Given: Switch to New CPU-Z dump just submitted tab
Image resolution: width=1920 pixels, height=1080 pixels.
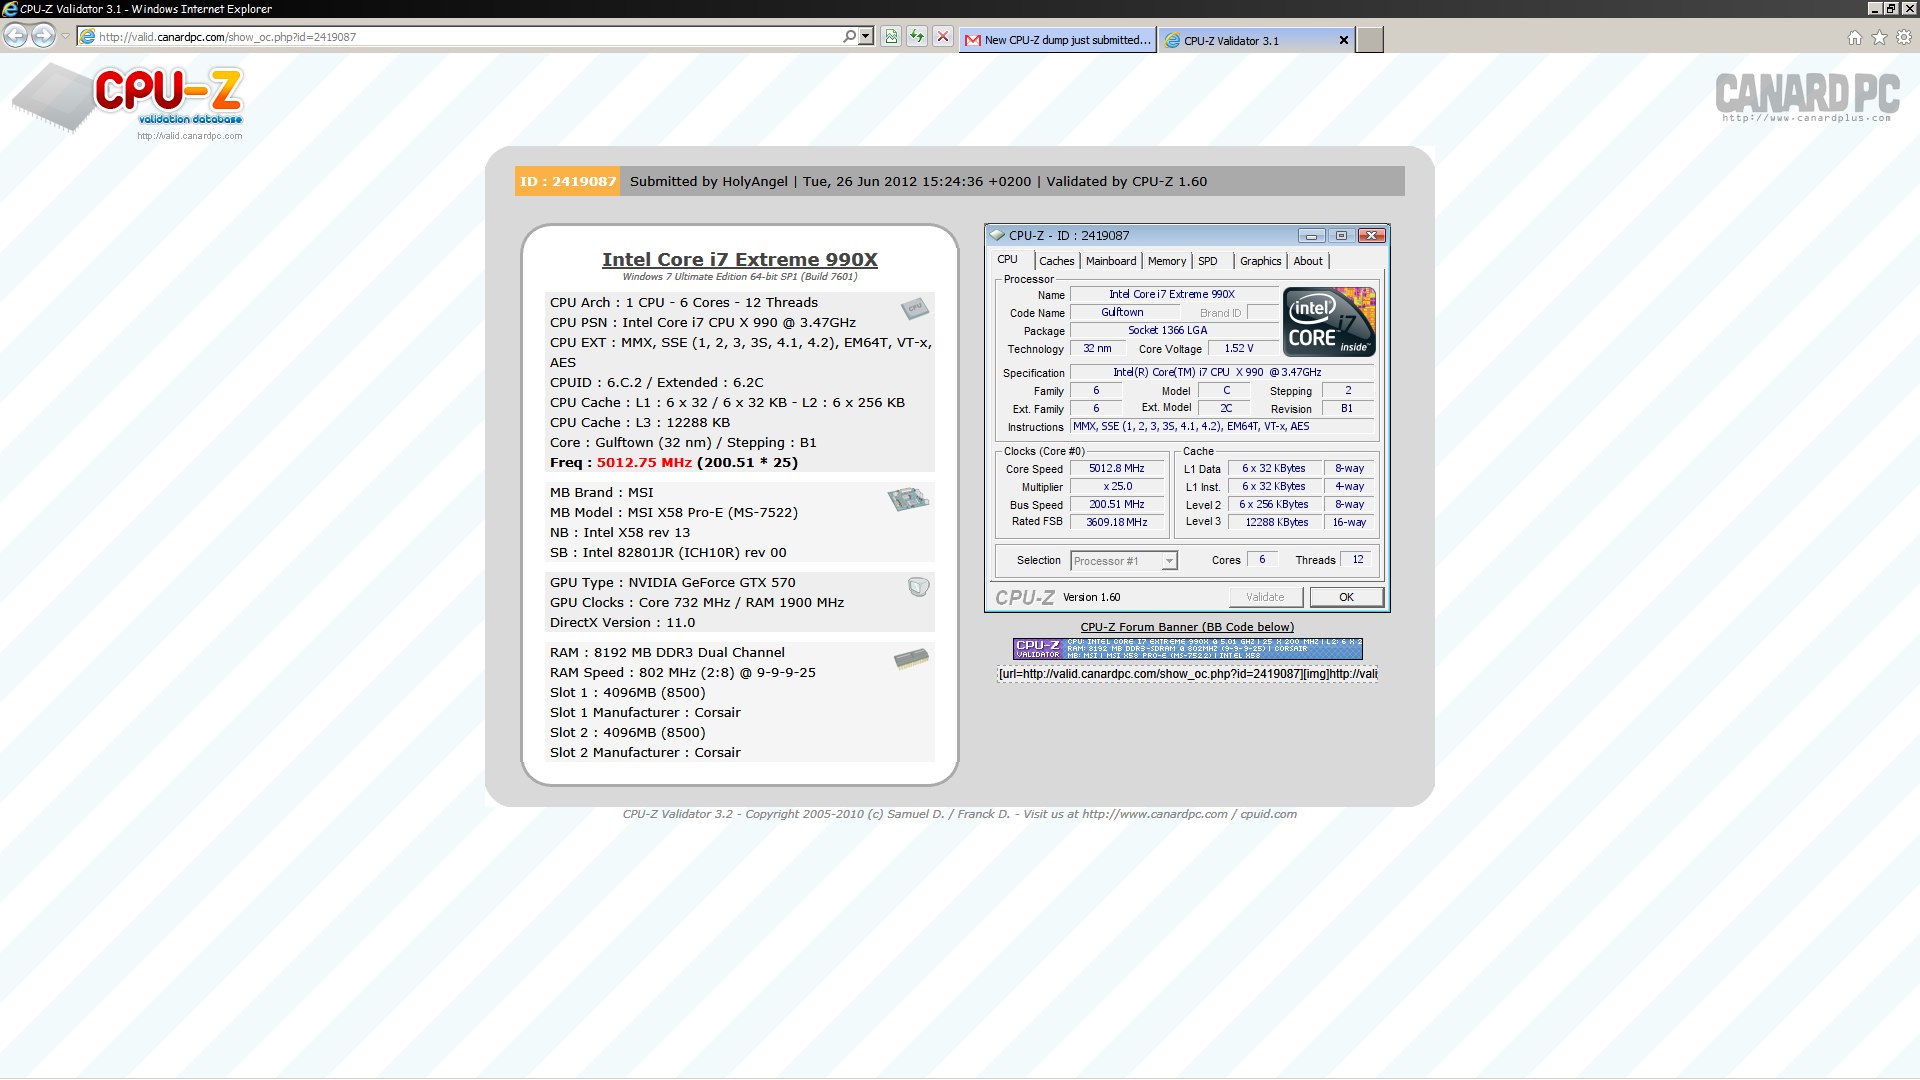Looking at the screenshot, I should pyautogui.click(x=1058, y=40).
